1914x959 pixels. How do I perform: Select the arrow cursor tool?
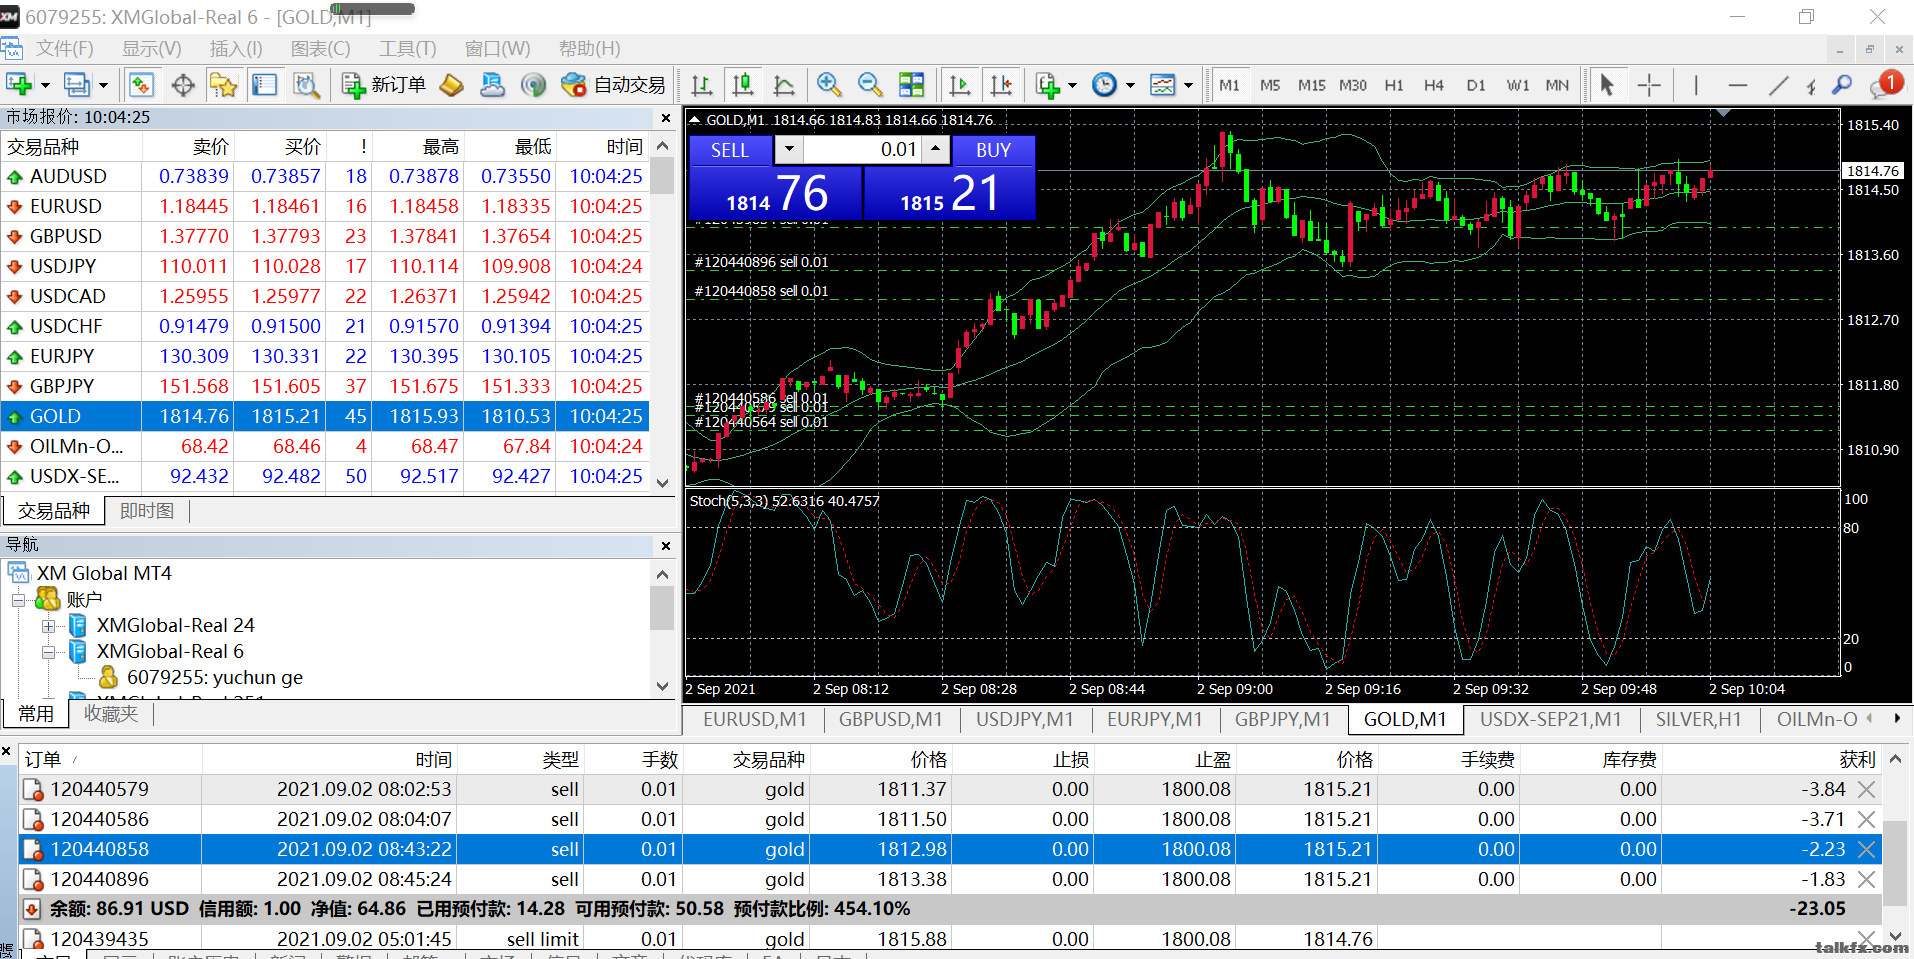pyautogui.click(x=1606, y=85)
